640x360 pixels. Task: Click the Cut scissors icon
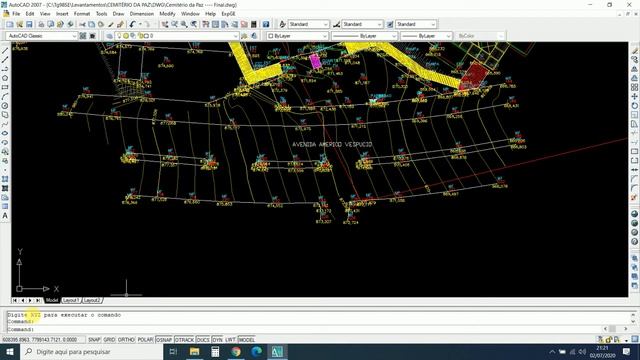click(x=82, y=24)
